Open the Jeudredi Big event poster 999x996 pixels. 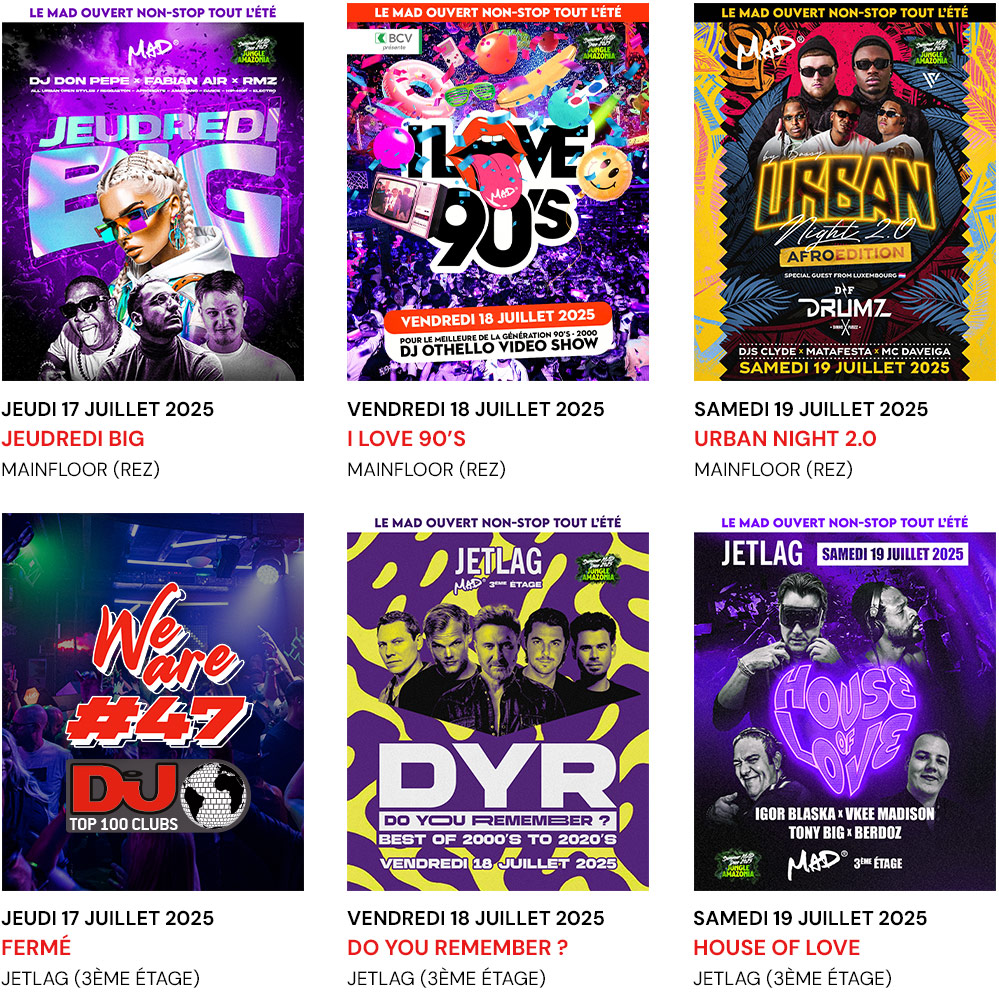click(x=153, y=192)
